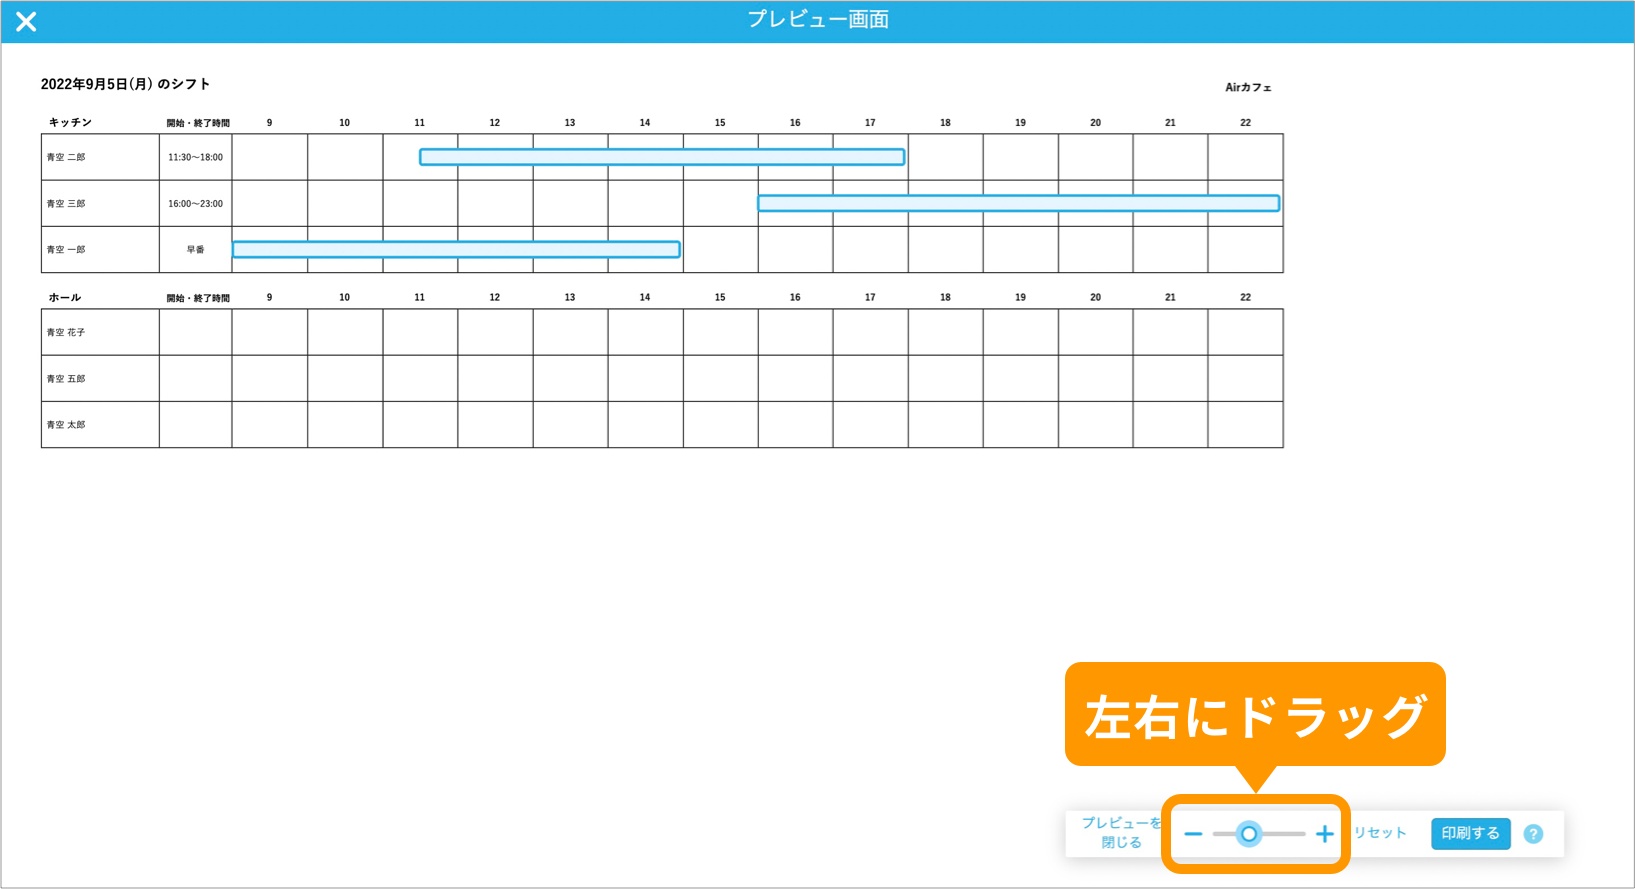Click the キッチン section header

tap(70, 122)
